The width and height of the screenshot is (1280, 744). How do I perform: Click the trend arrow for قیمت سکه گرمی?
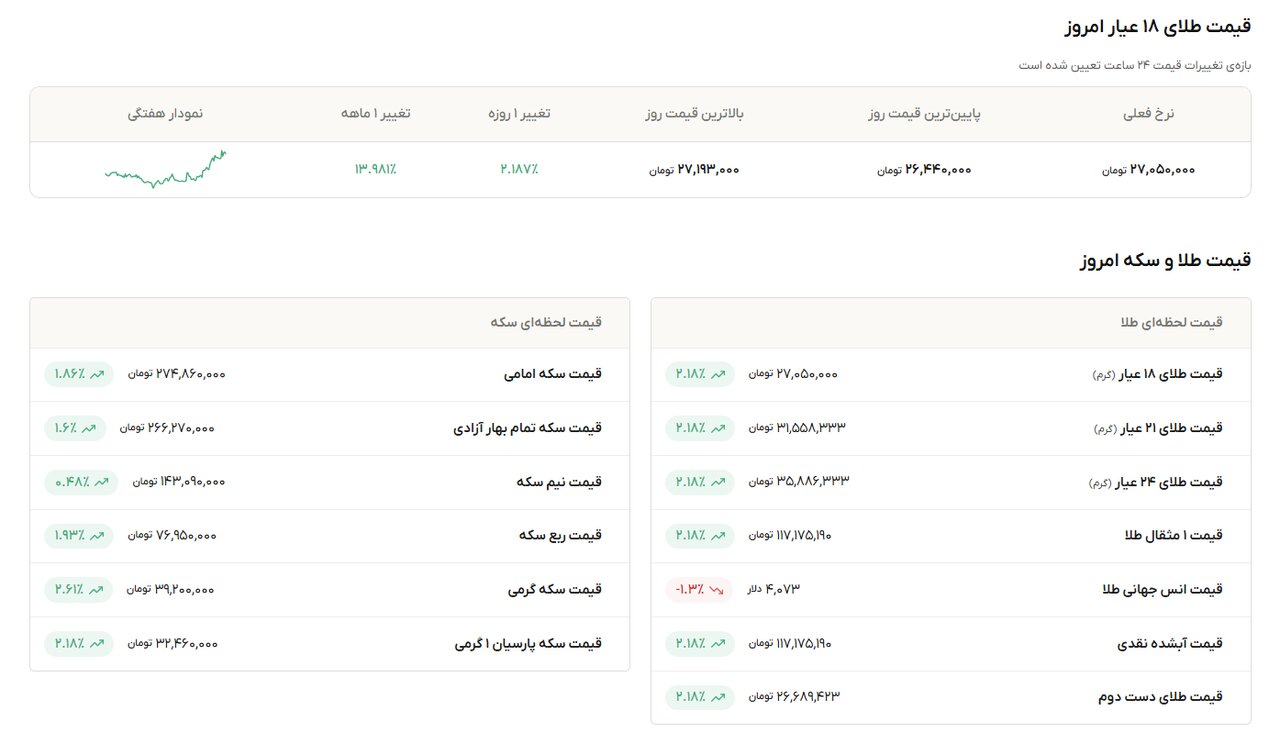(x=97, y=590)
